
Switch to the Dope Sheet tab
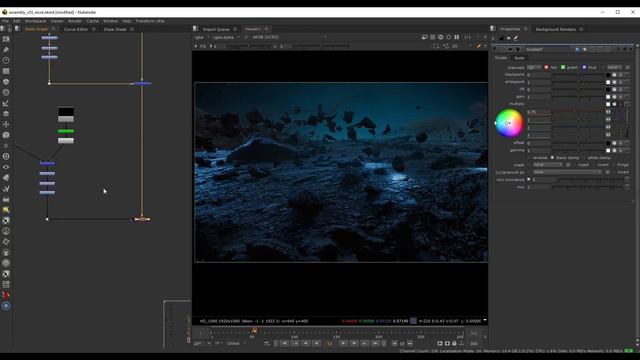(x=115, y=29)
